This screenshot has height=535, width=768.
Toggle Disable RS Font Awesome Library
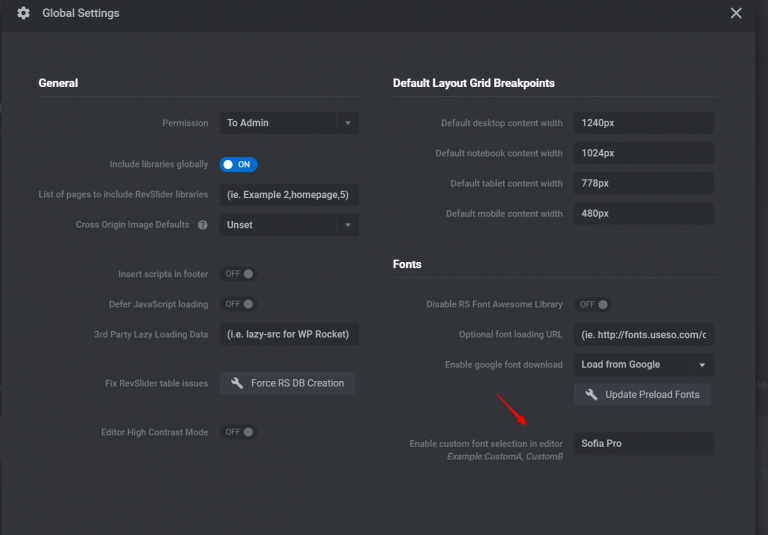pos(594,304)
